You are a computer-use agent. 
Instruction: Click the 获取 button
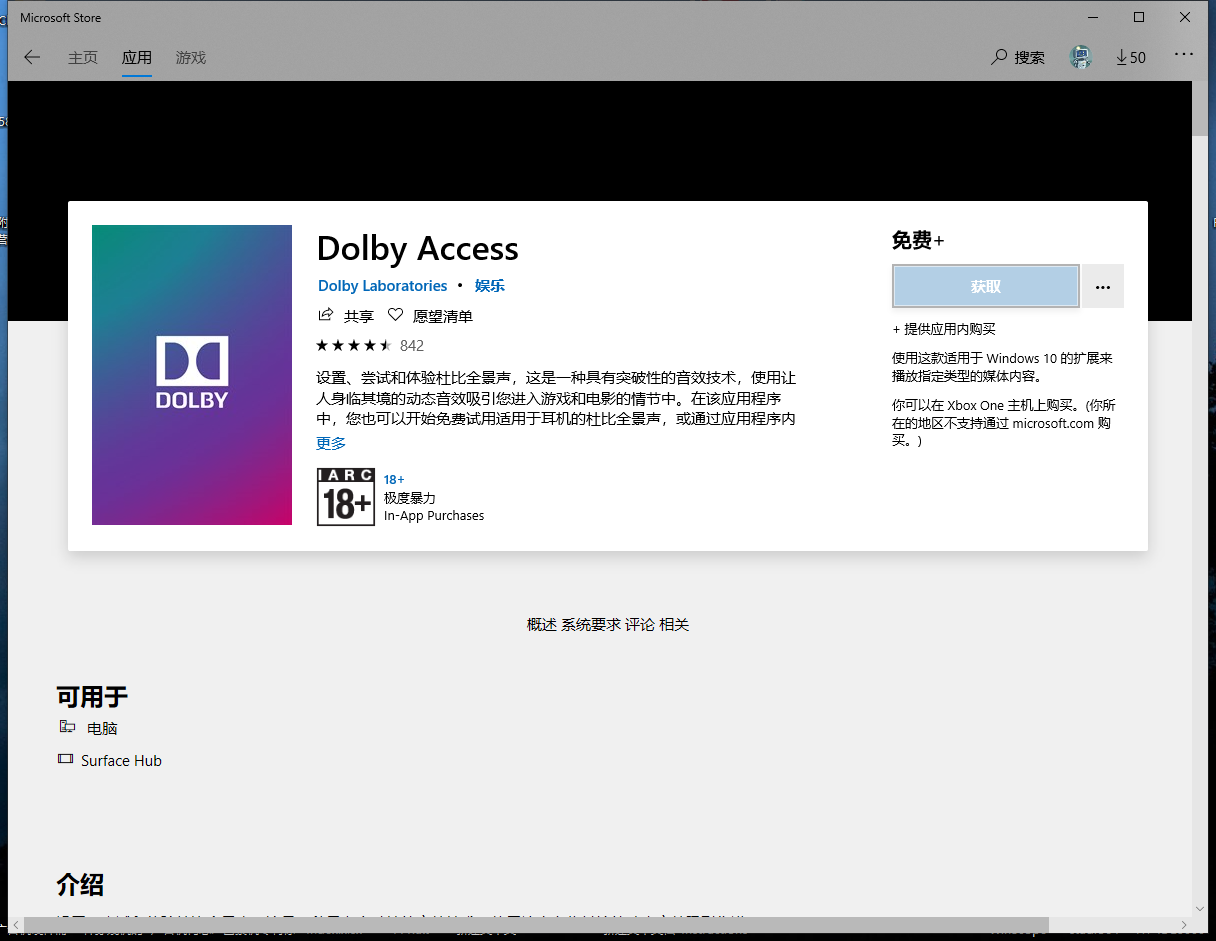(x=986, y=287)
